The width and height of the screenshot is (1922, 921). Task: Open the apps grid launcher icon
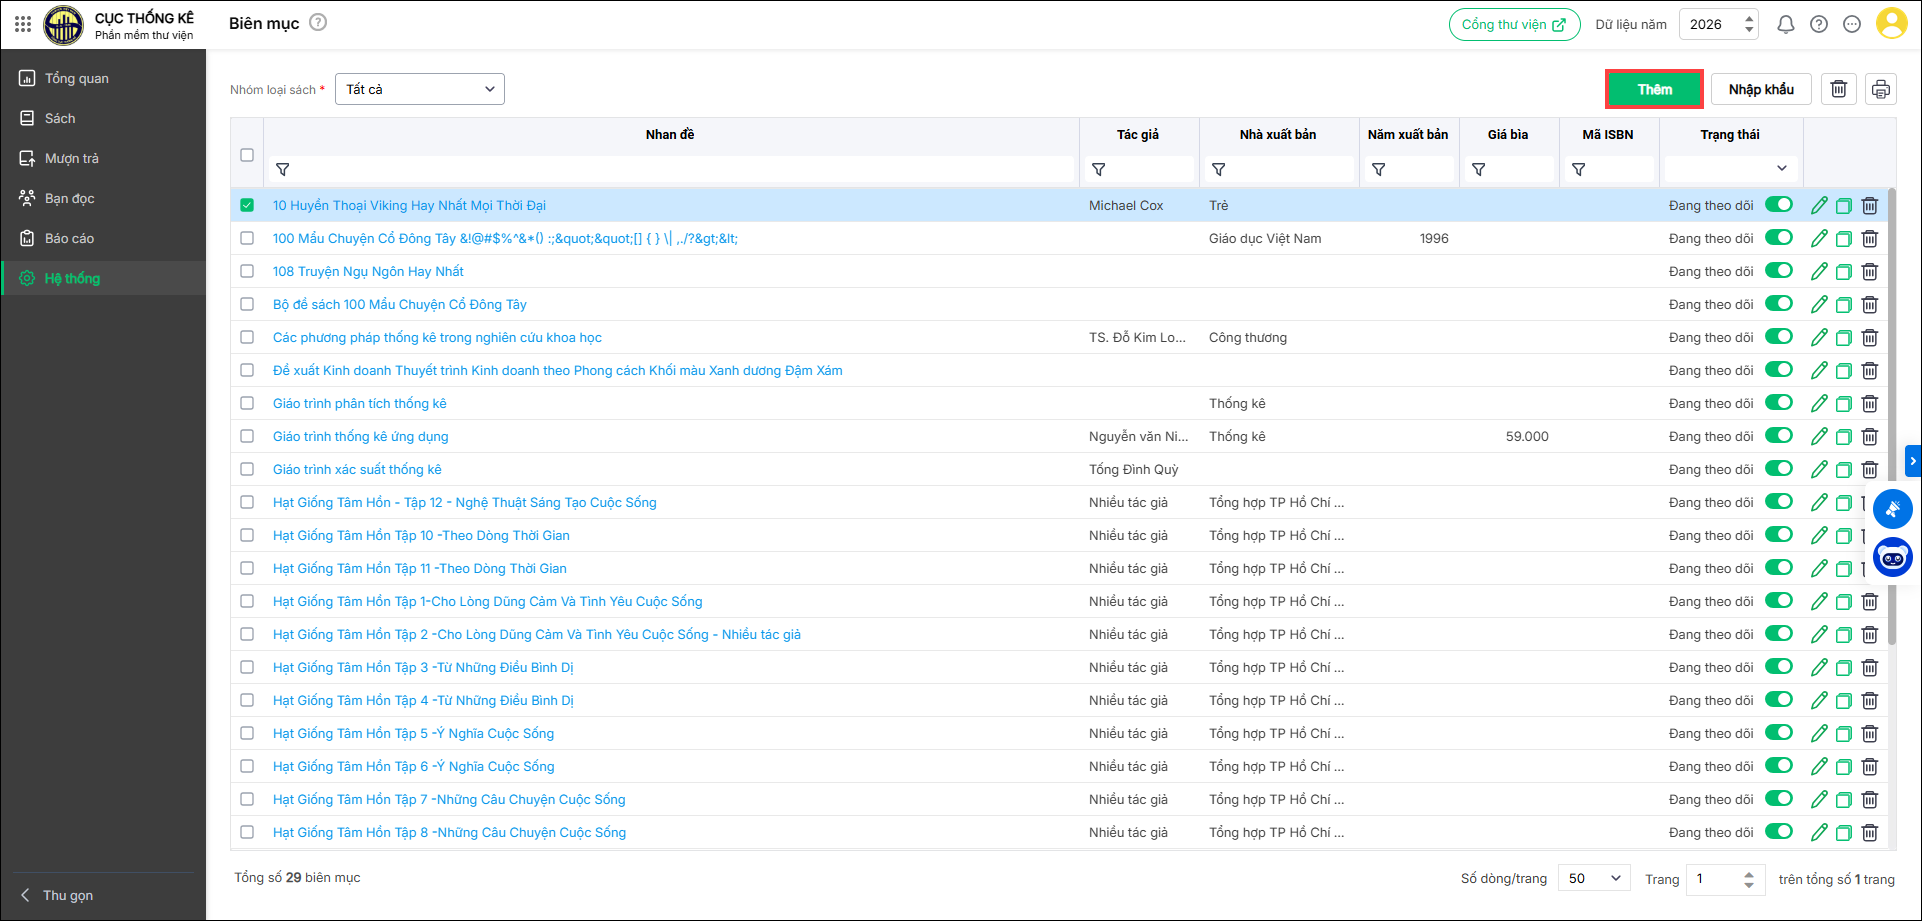[23, 23]
